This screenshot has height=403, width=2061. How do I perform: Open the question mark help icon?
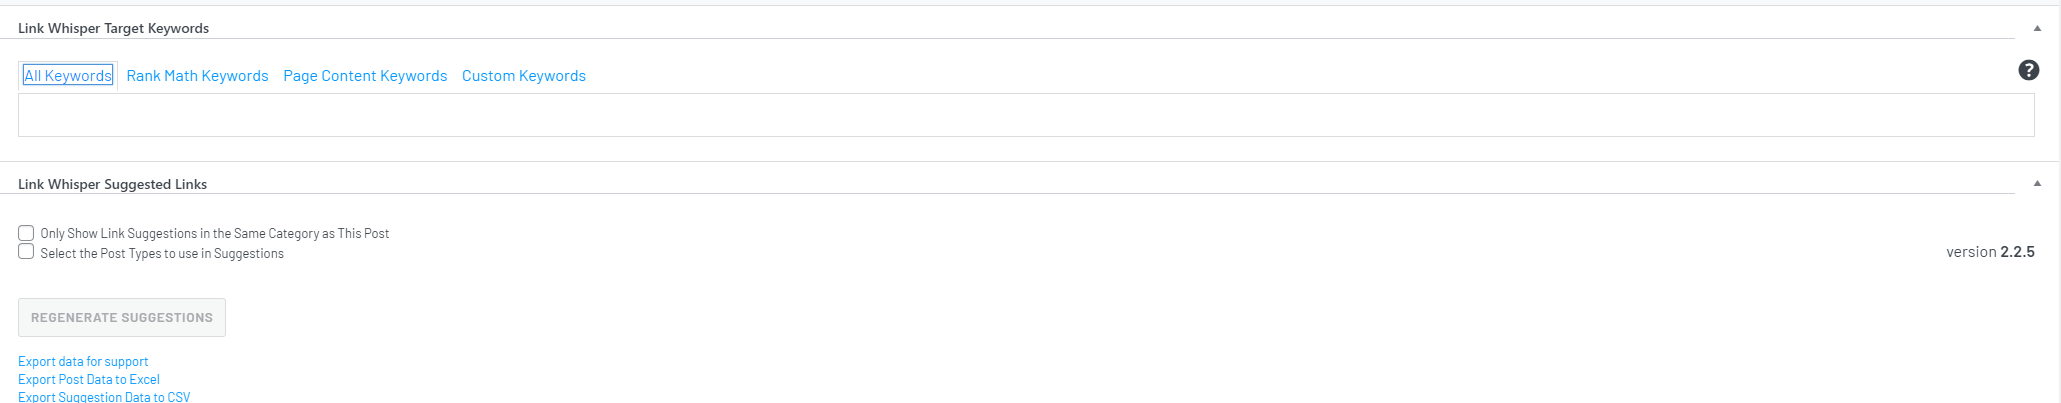tap(2028, 70)
